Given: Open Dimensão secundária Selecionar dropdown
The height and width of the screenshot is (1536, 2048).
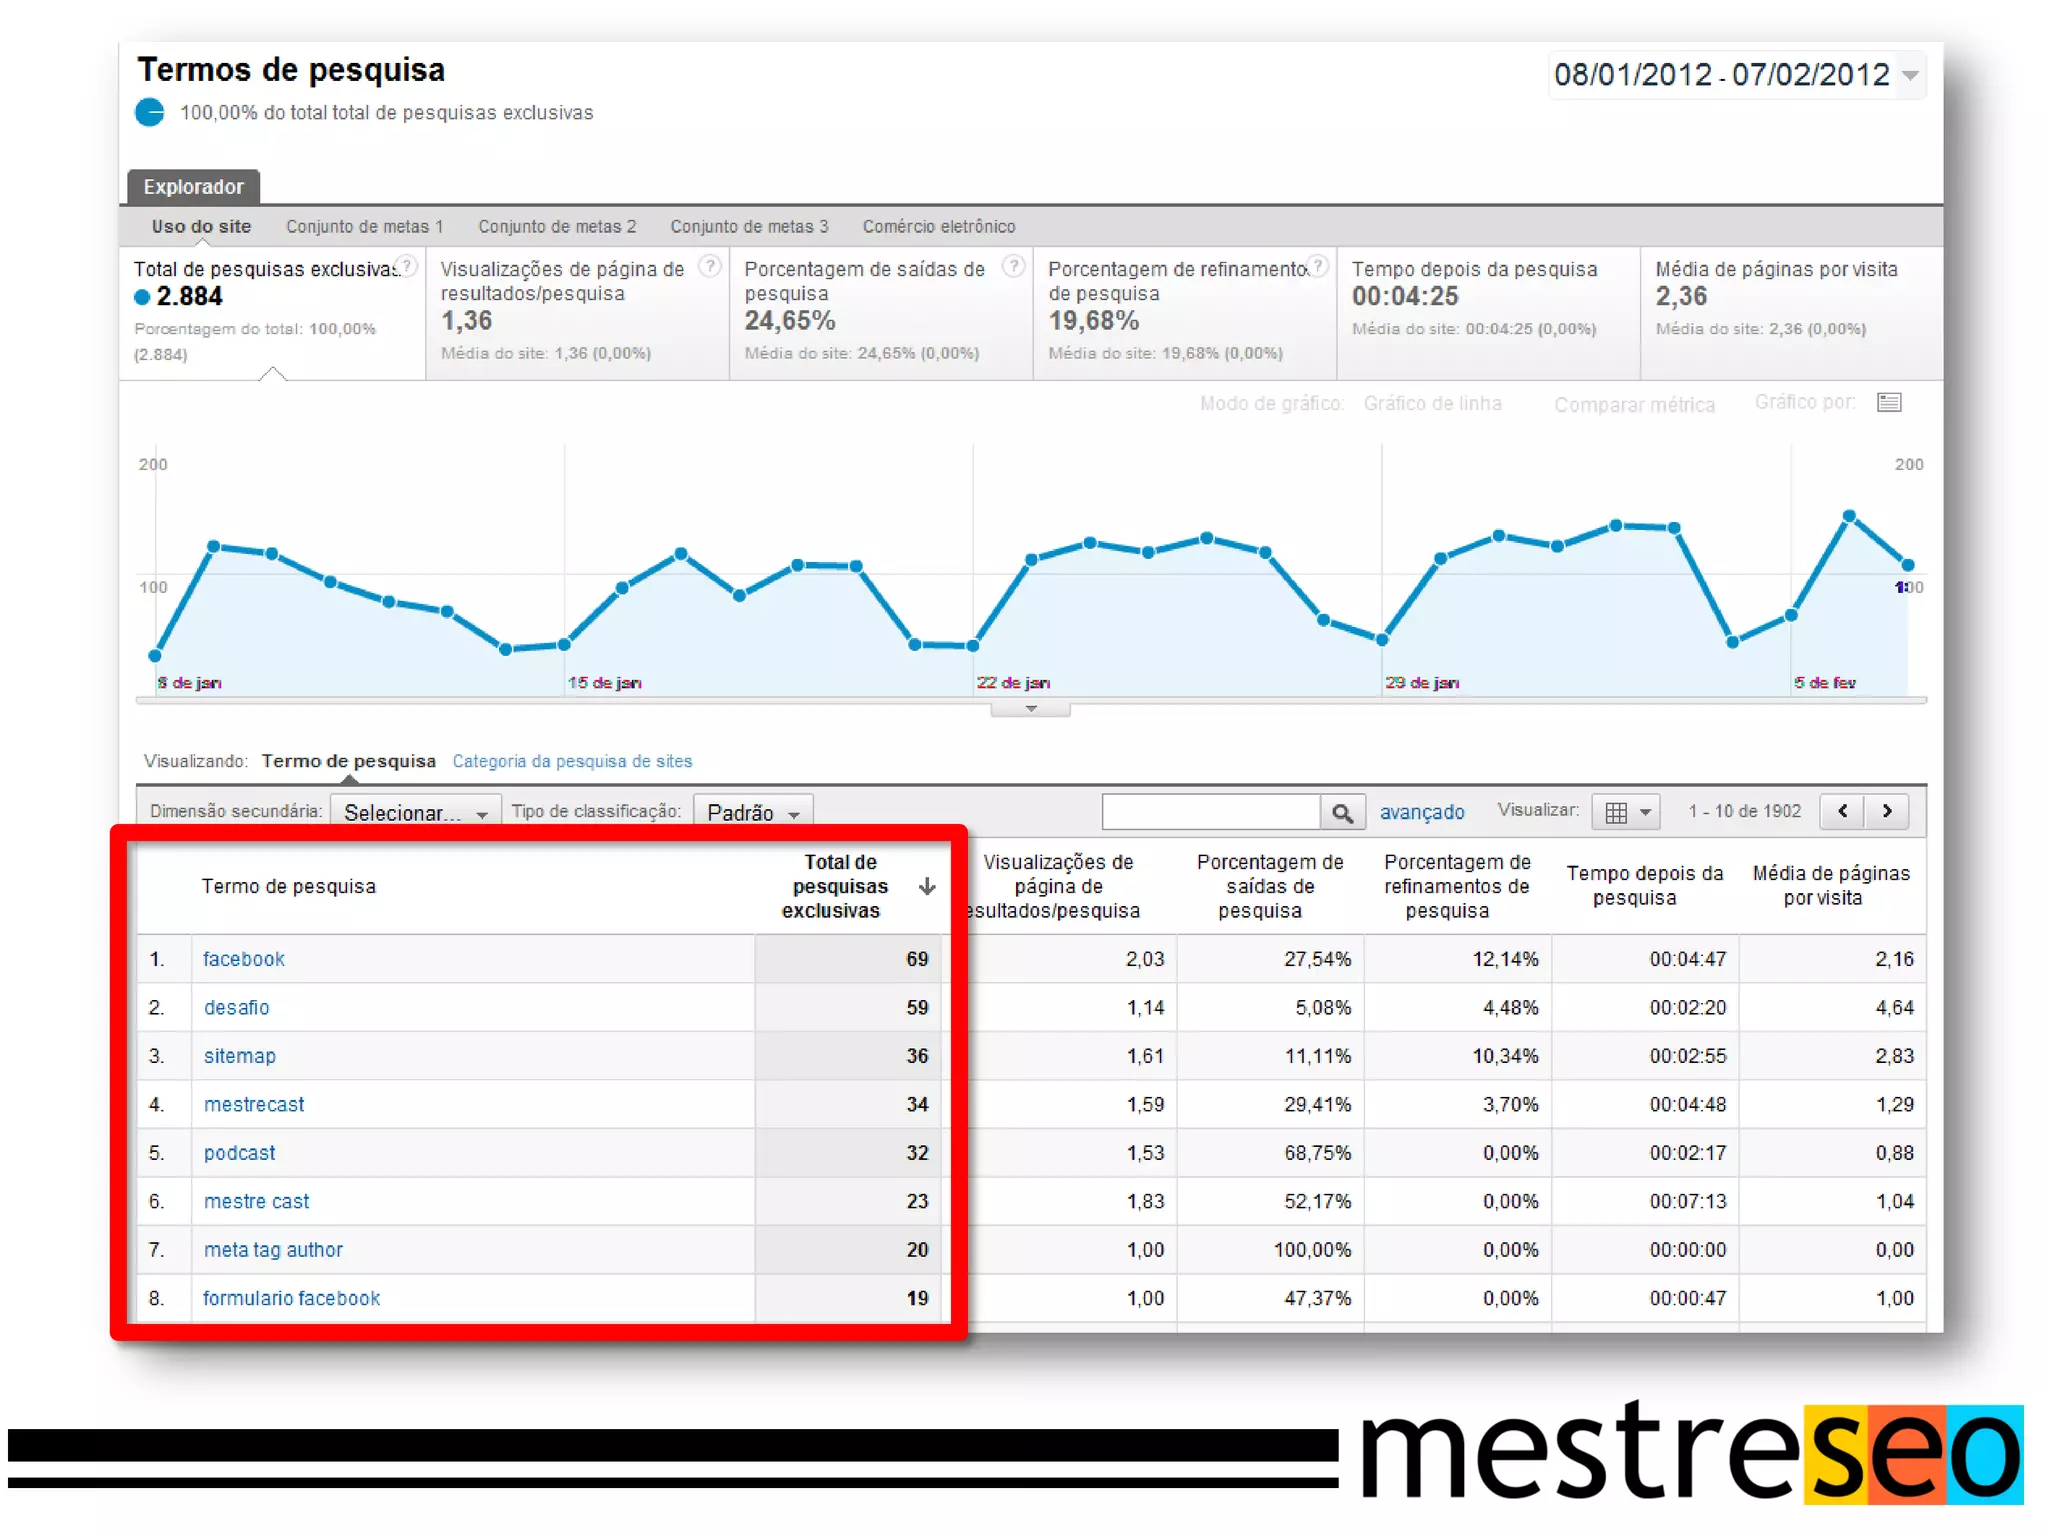Looking at the screenshot, I should (415, 812).
